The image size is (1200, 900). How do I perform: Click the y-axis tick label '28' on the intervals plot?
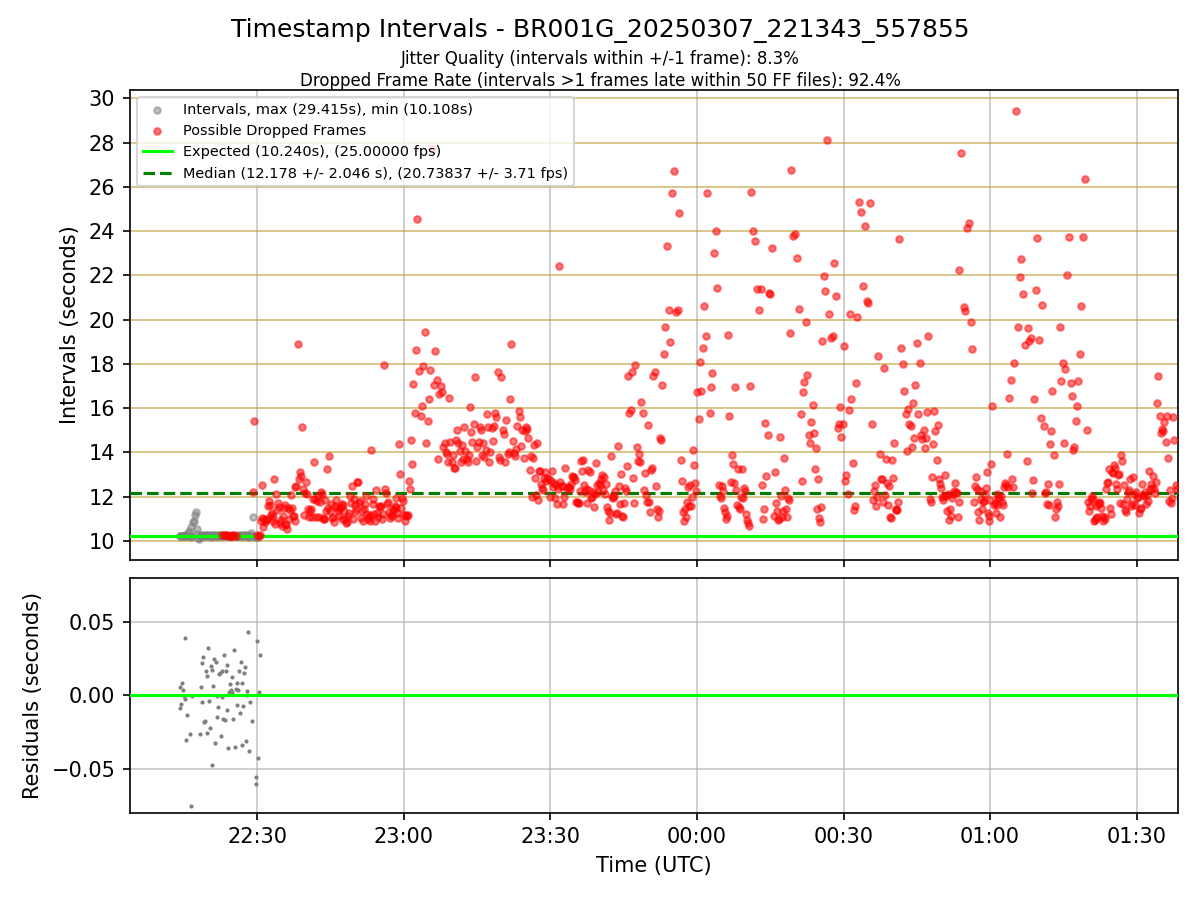pyautogui.click(x=101, y=143)
